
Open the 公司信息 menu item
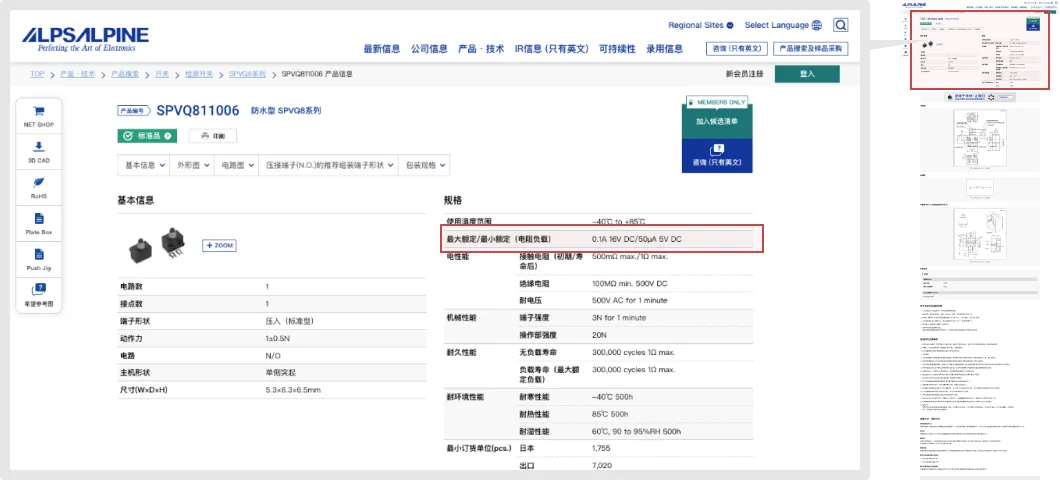pos(429,49)
